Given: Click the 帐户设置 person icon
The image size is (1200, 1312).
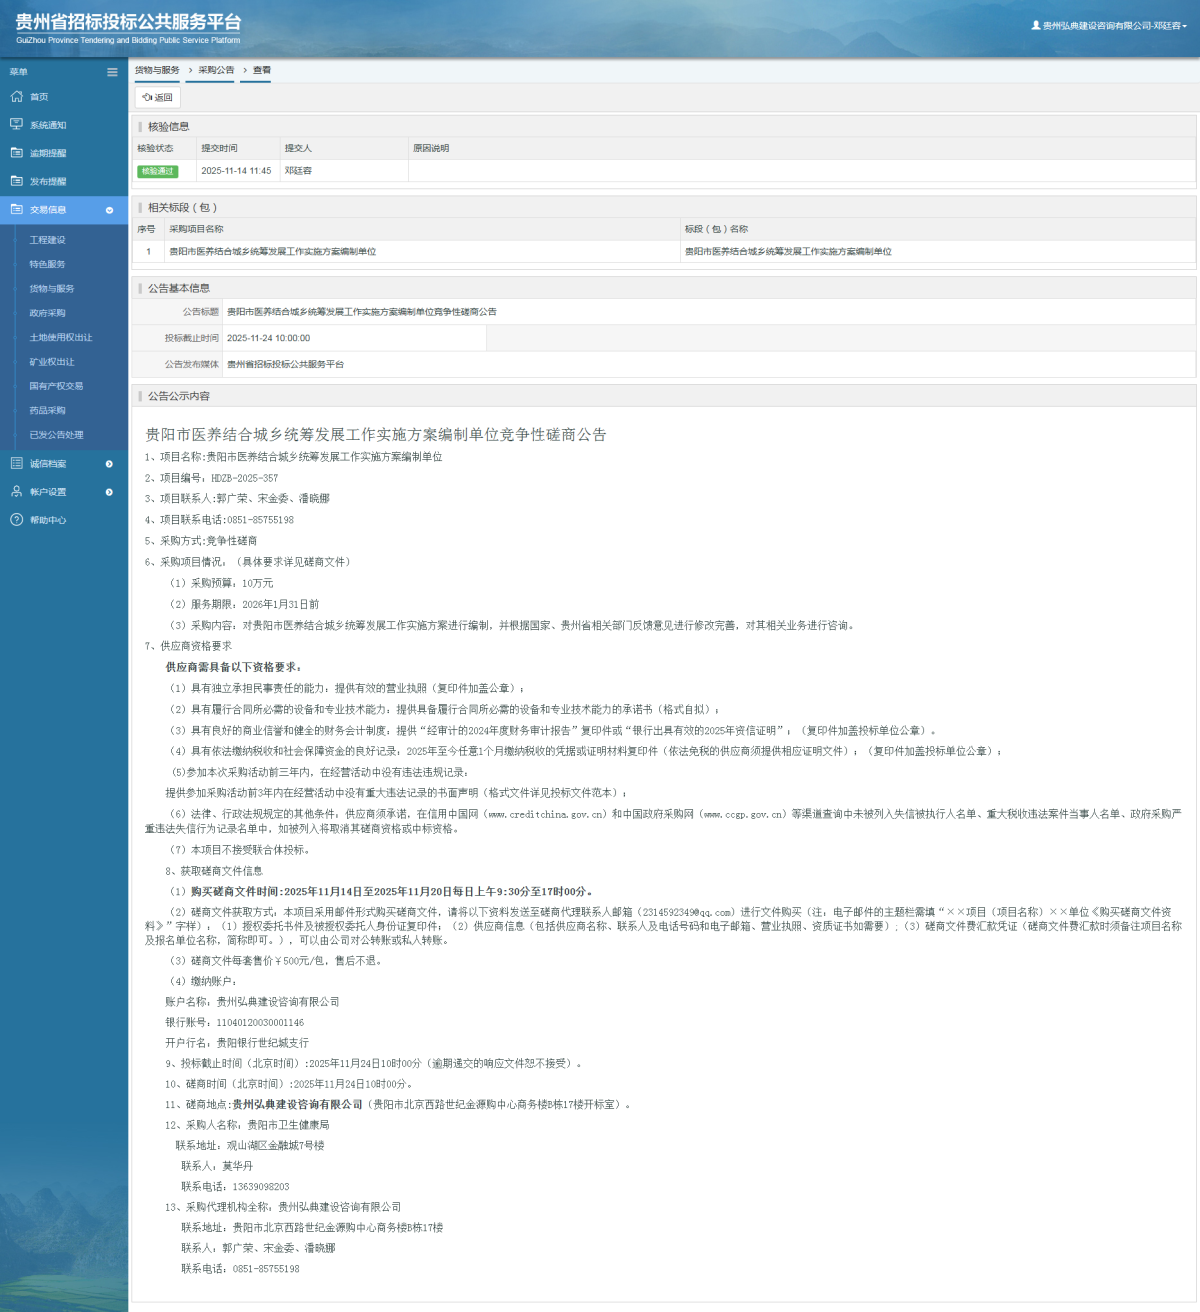Looking at the screenshot, I should (x=16, y=492).
